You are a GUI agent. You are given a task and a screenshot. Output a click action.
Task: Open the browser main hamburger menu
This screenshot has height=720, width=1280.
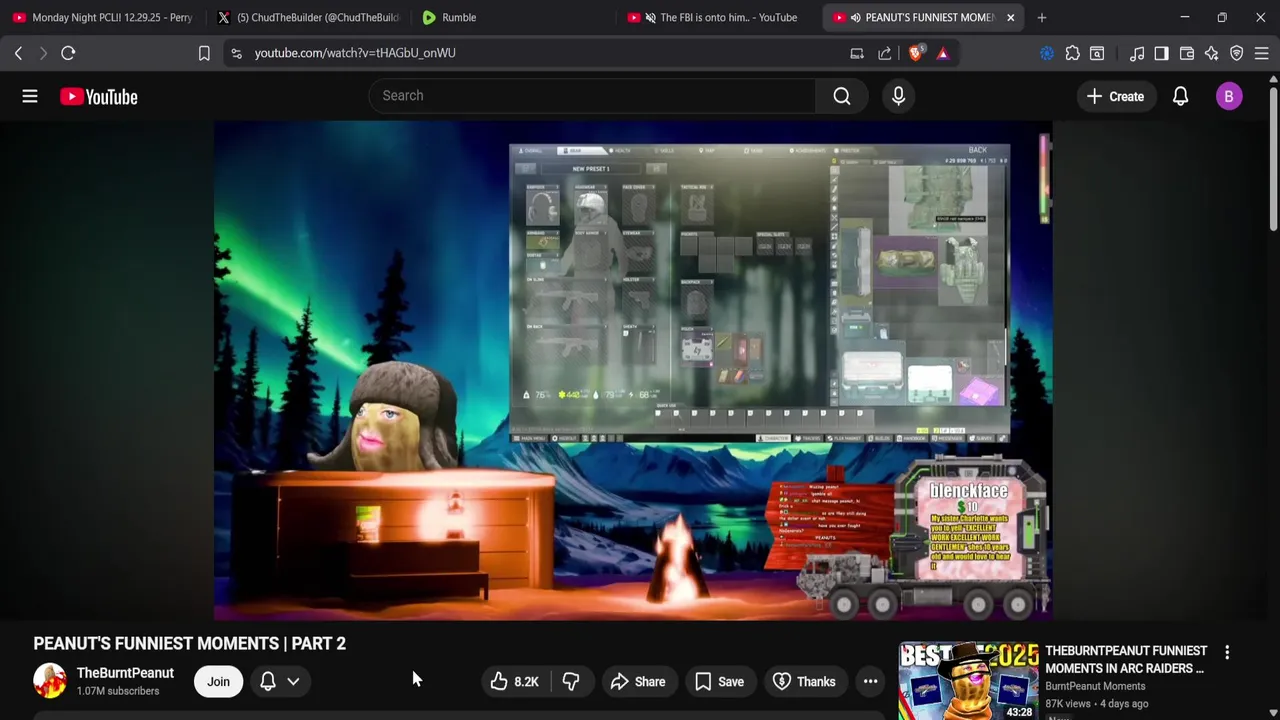coord(1262,53)
